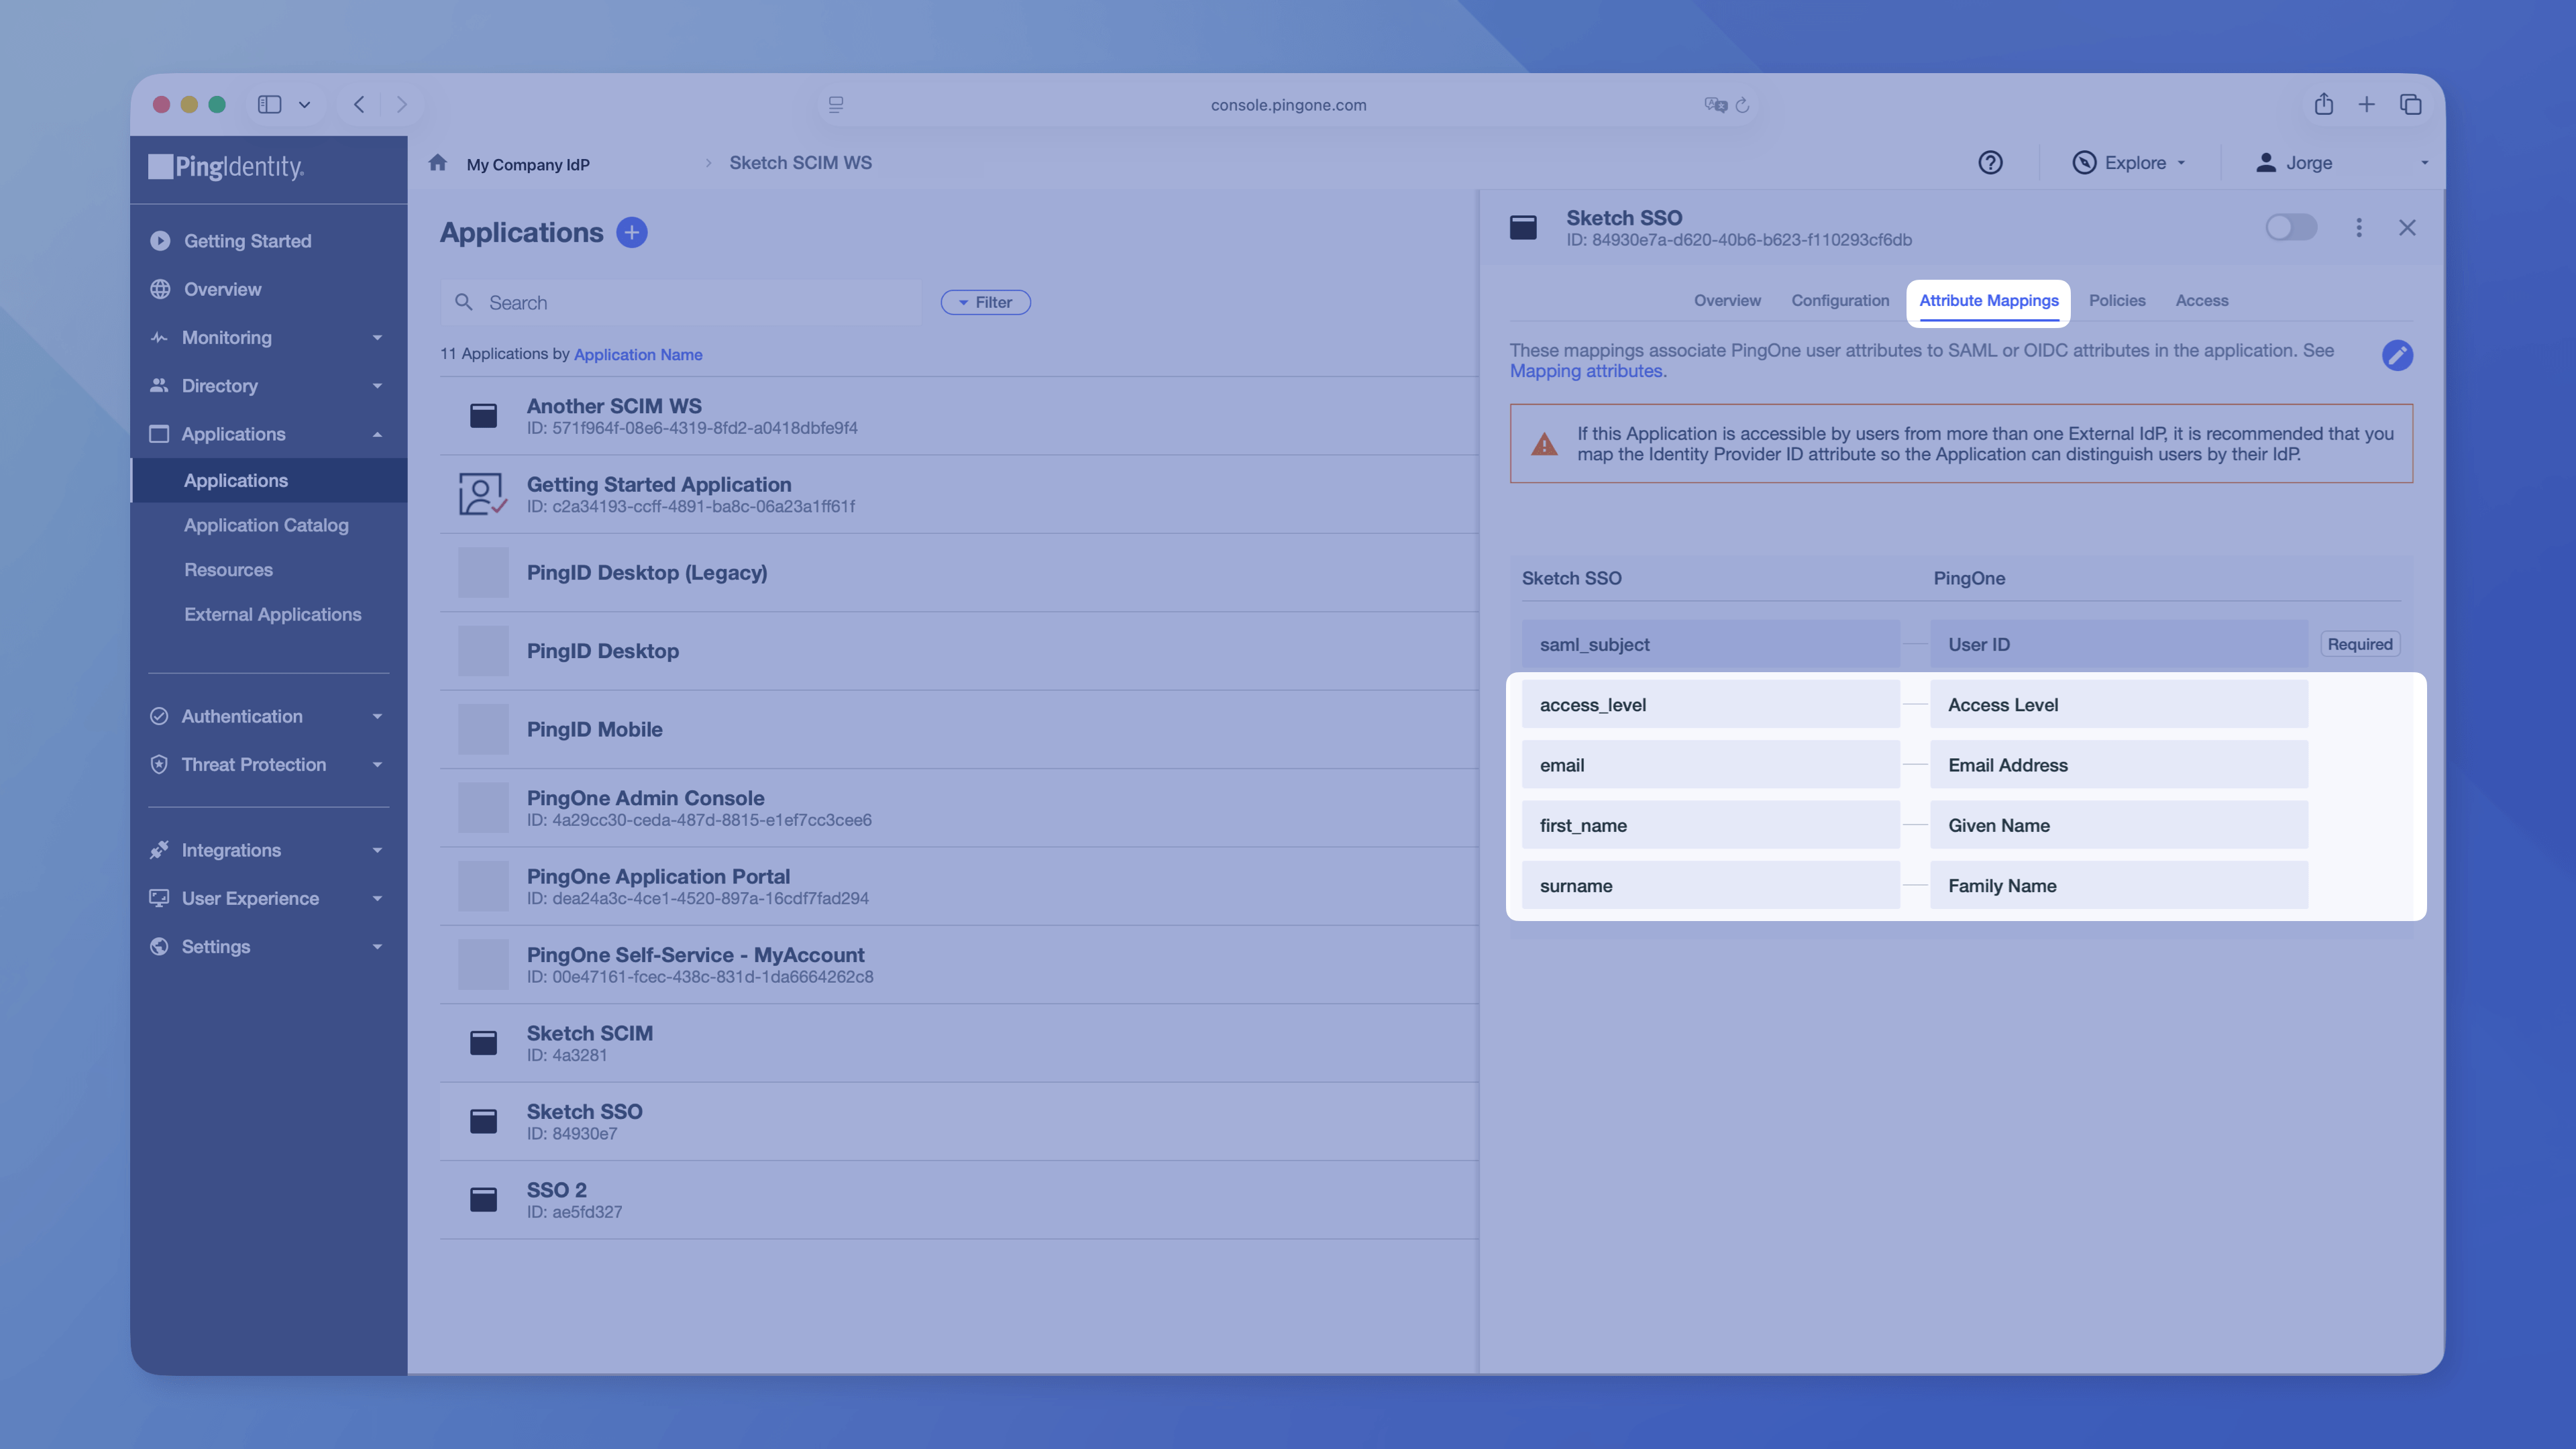Image resolution: width=2576 pixels, height=1449 pixels.
Task: Switch to the Overview tab
Action: tap(1727, 301)
